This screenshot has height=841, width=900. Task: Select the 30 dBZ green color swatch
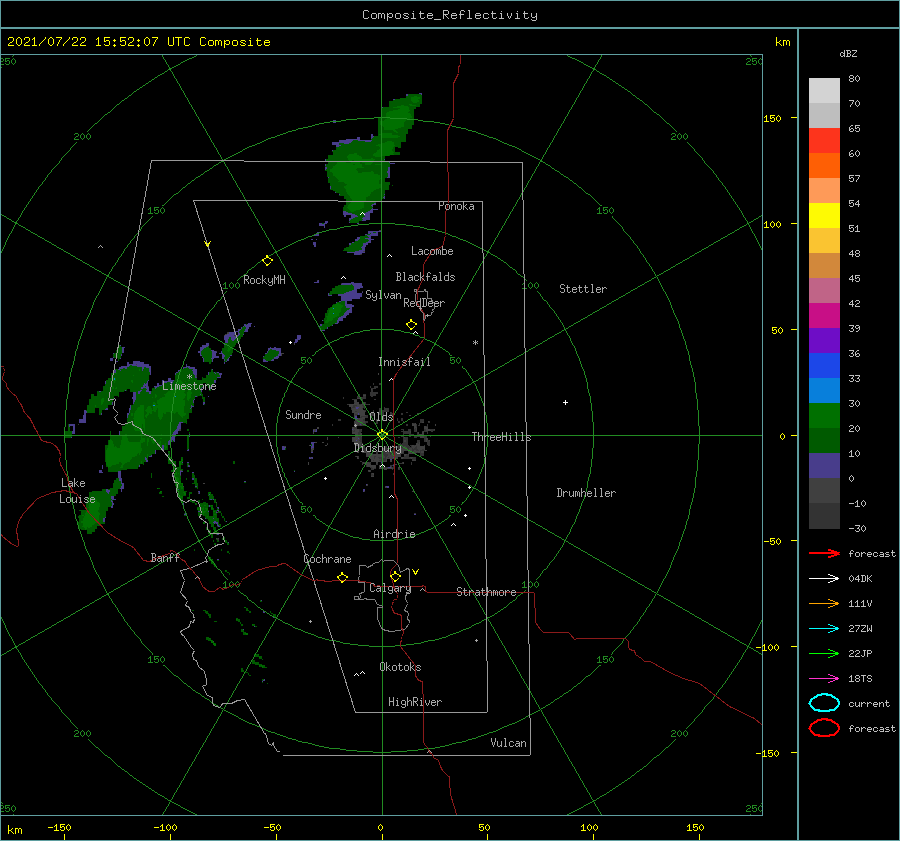coord(824,416)
